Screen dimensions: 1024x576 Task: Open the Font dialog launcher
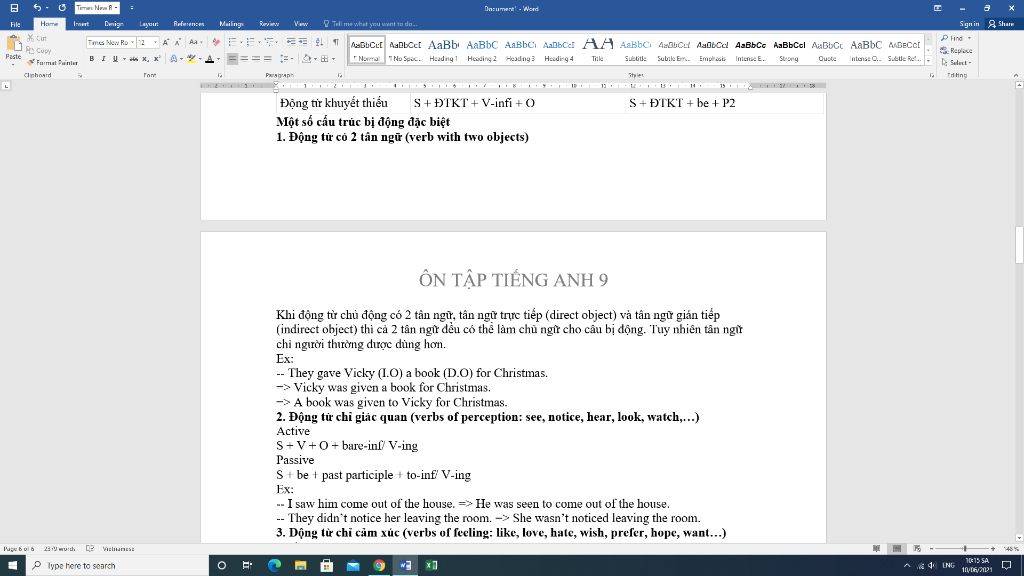(220, 76)
